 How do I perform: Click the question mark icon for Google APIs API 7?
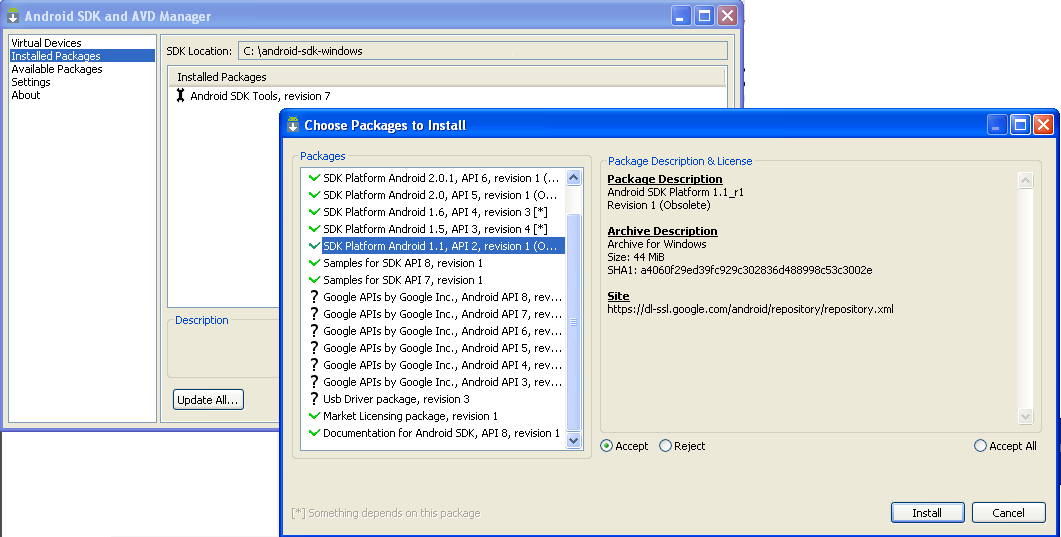click(314, 314)
